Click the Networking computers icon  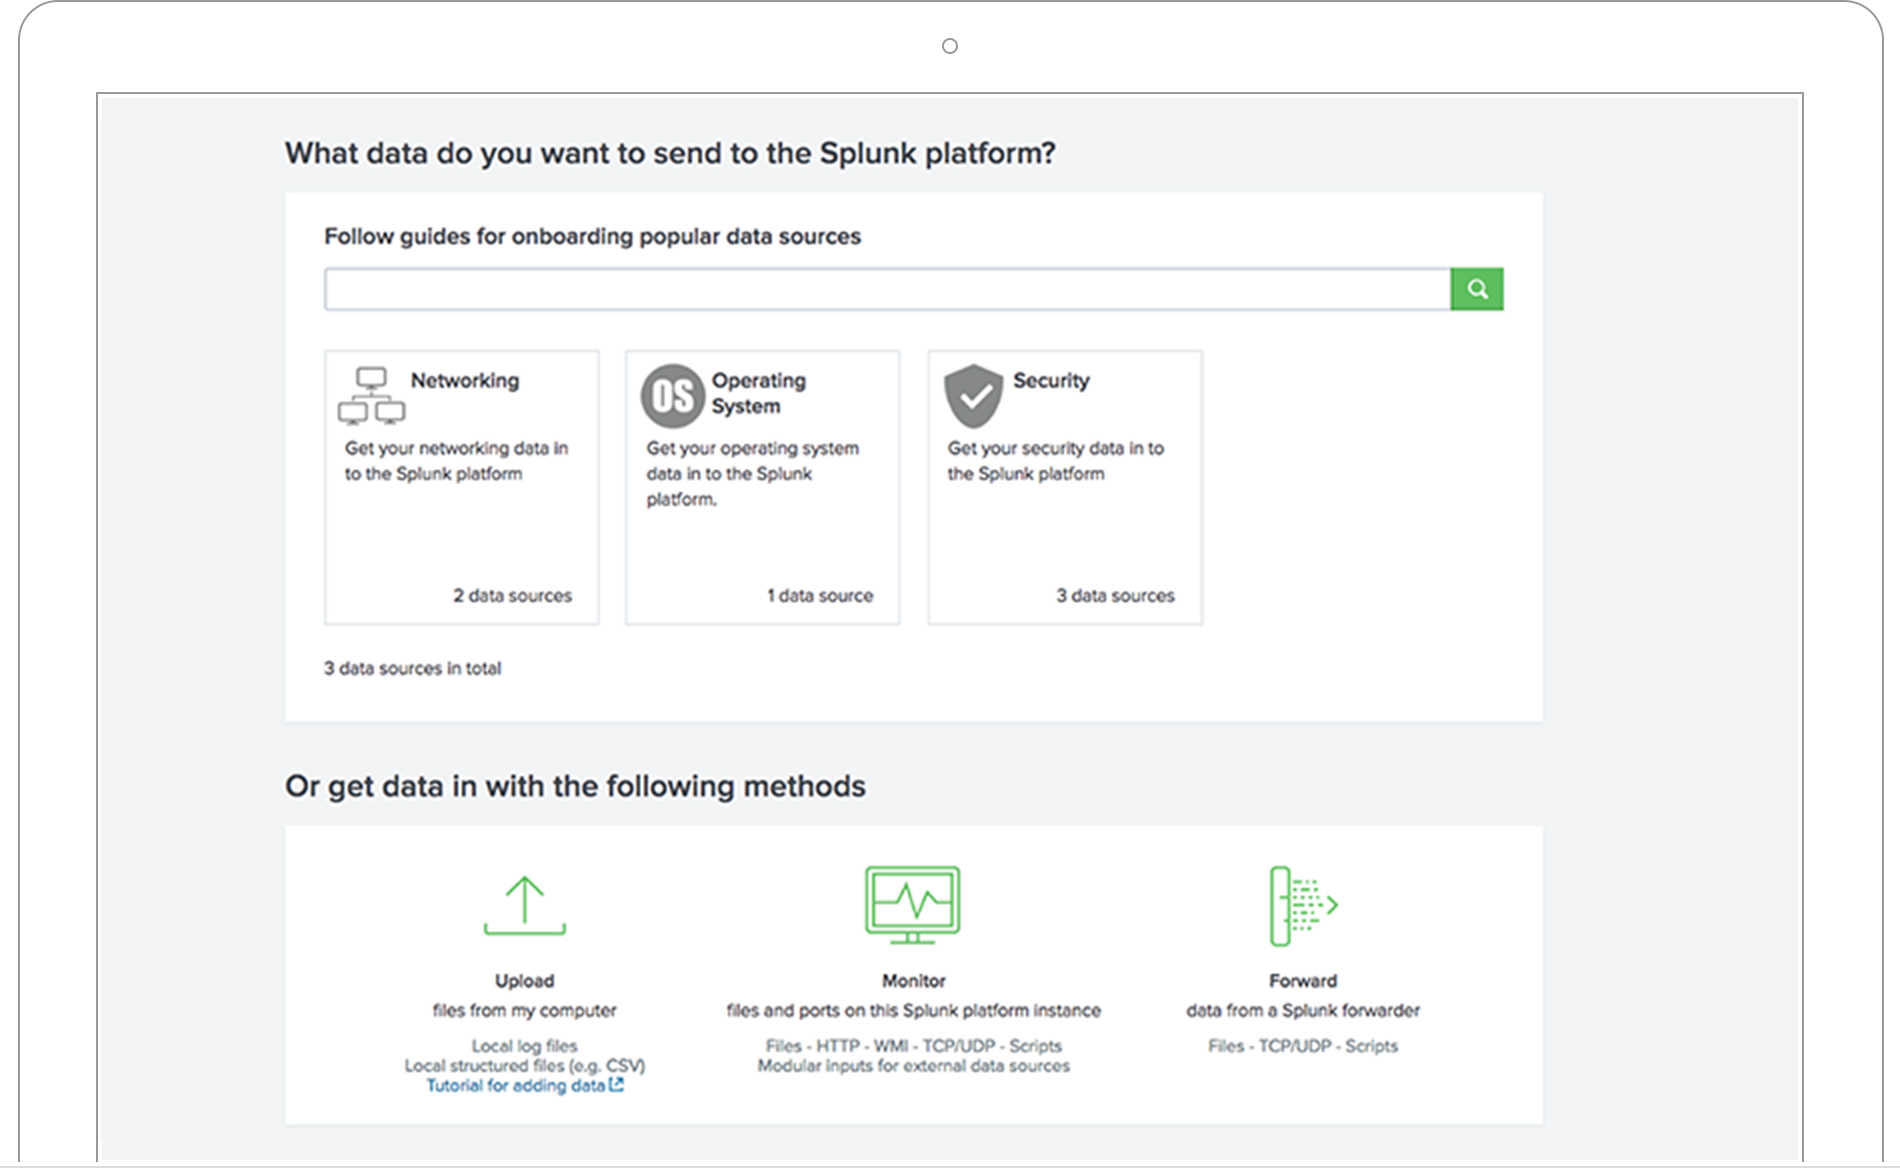coord(371,396)
